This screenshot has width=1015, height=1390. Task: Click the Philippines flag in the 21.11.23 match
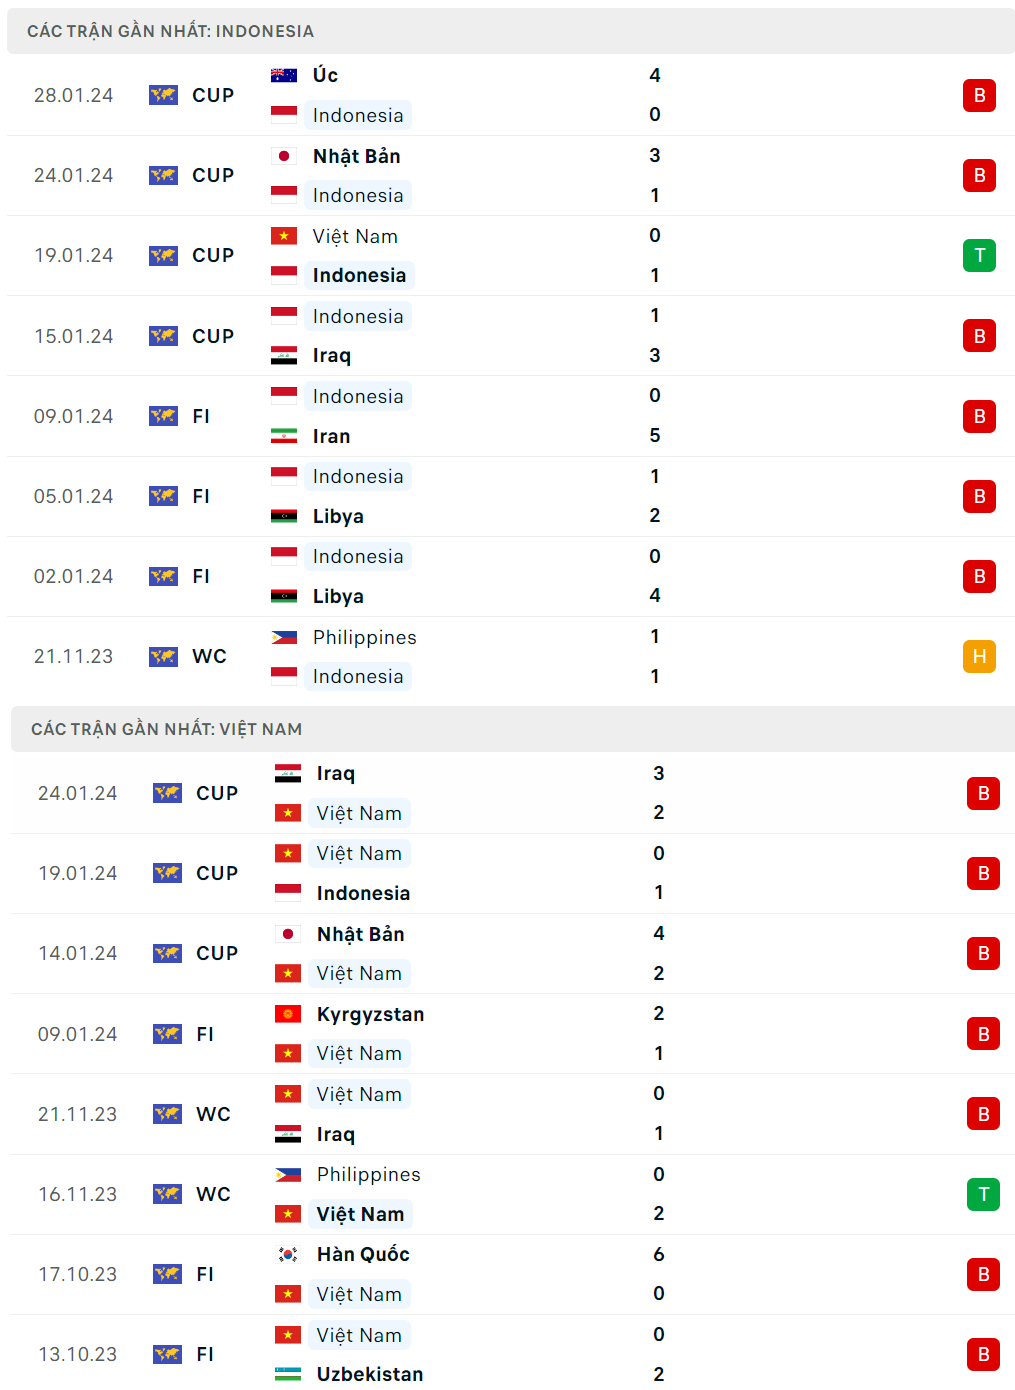pos(284,637)
